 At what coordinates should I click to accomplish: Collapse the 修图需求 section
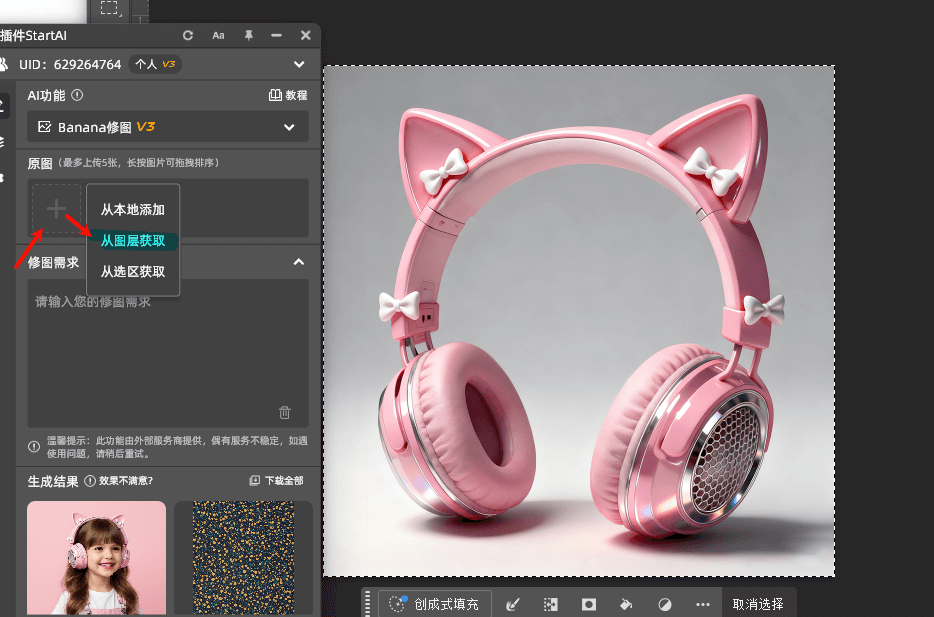pyautogui.click(x=298, y=262)
